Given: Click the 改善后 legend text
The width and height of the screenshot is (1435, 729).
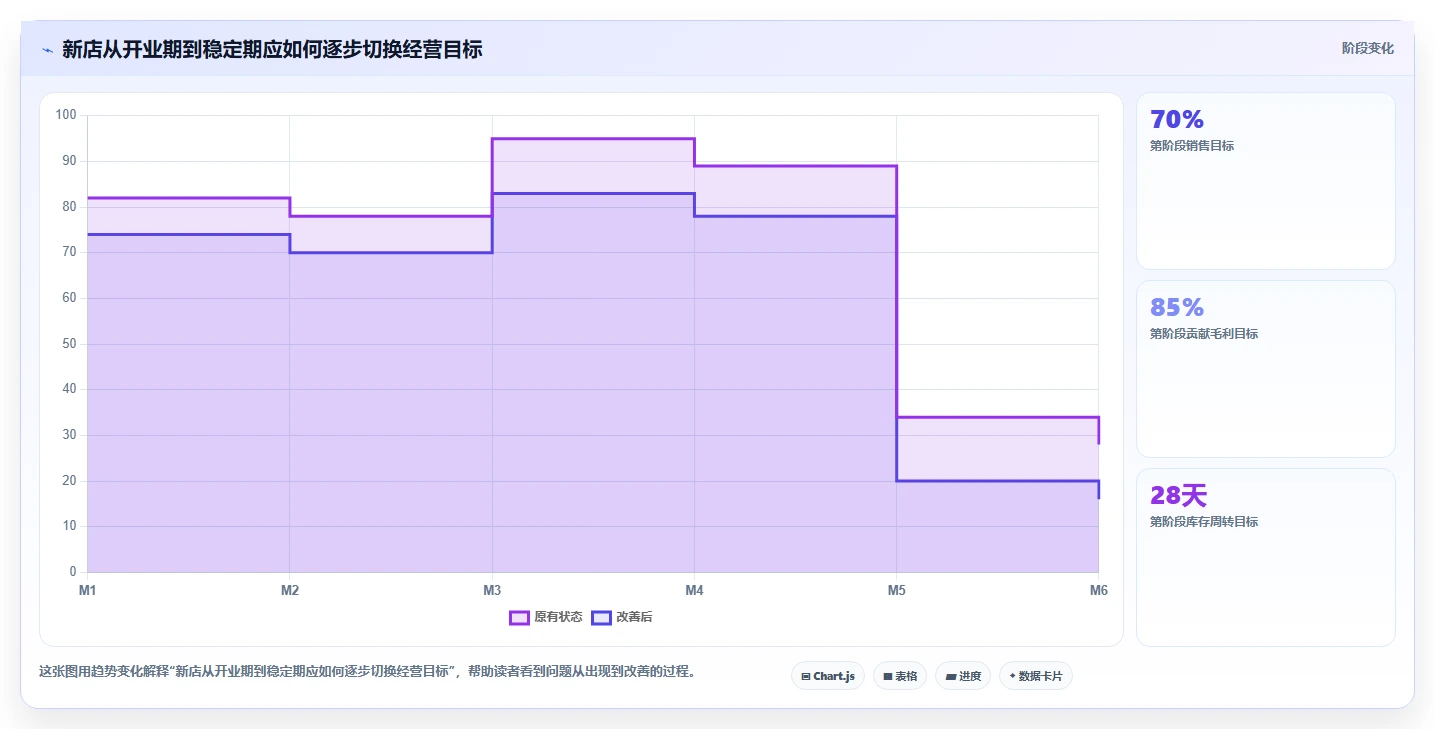Looking at the screenshot, I should [x=634, y=618].
